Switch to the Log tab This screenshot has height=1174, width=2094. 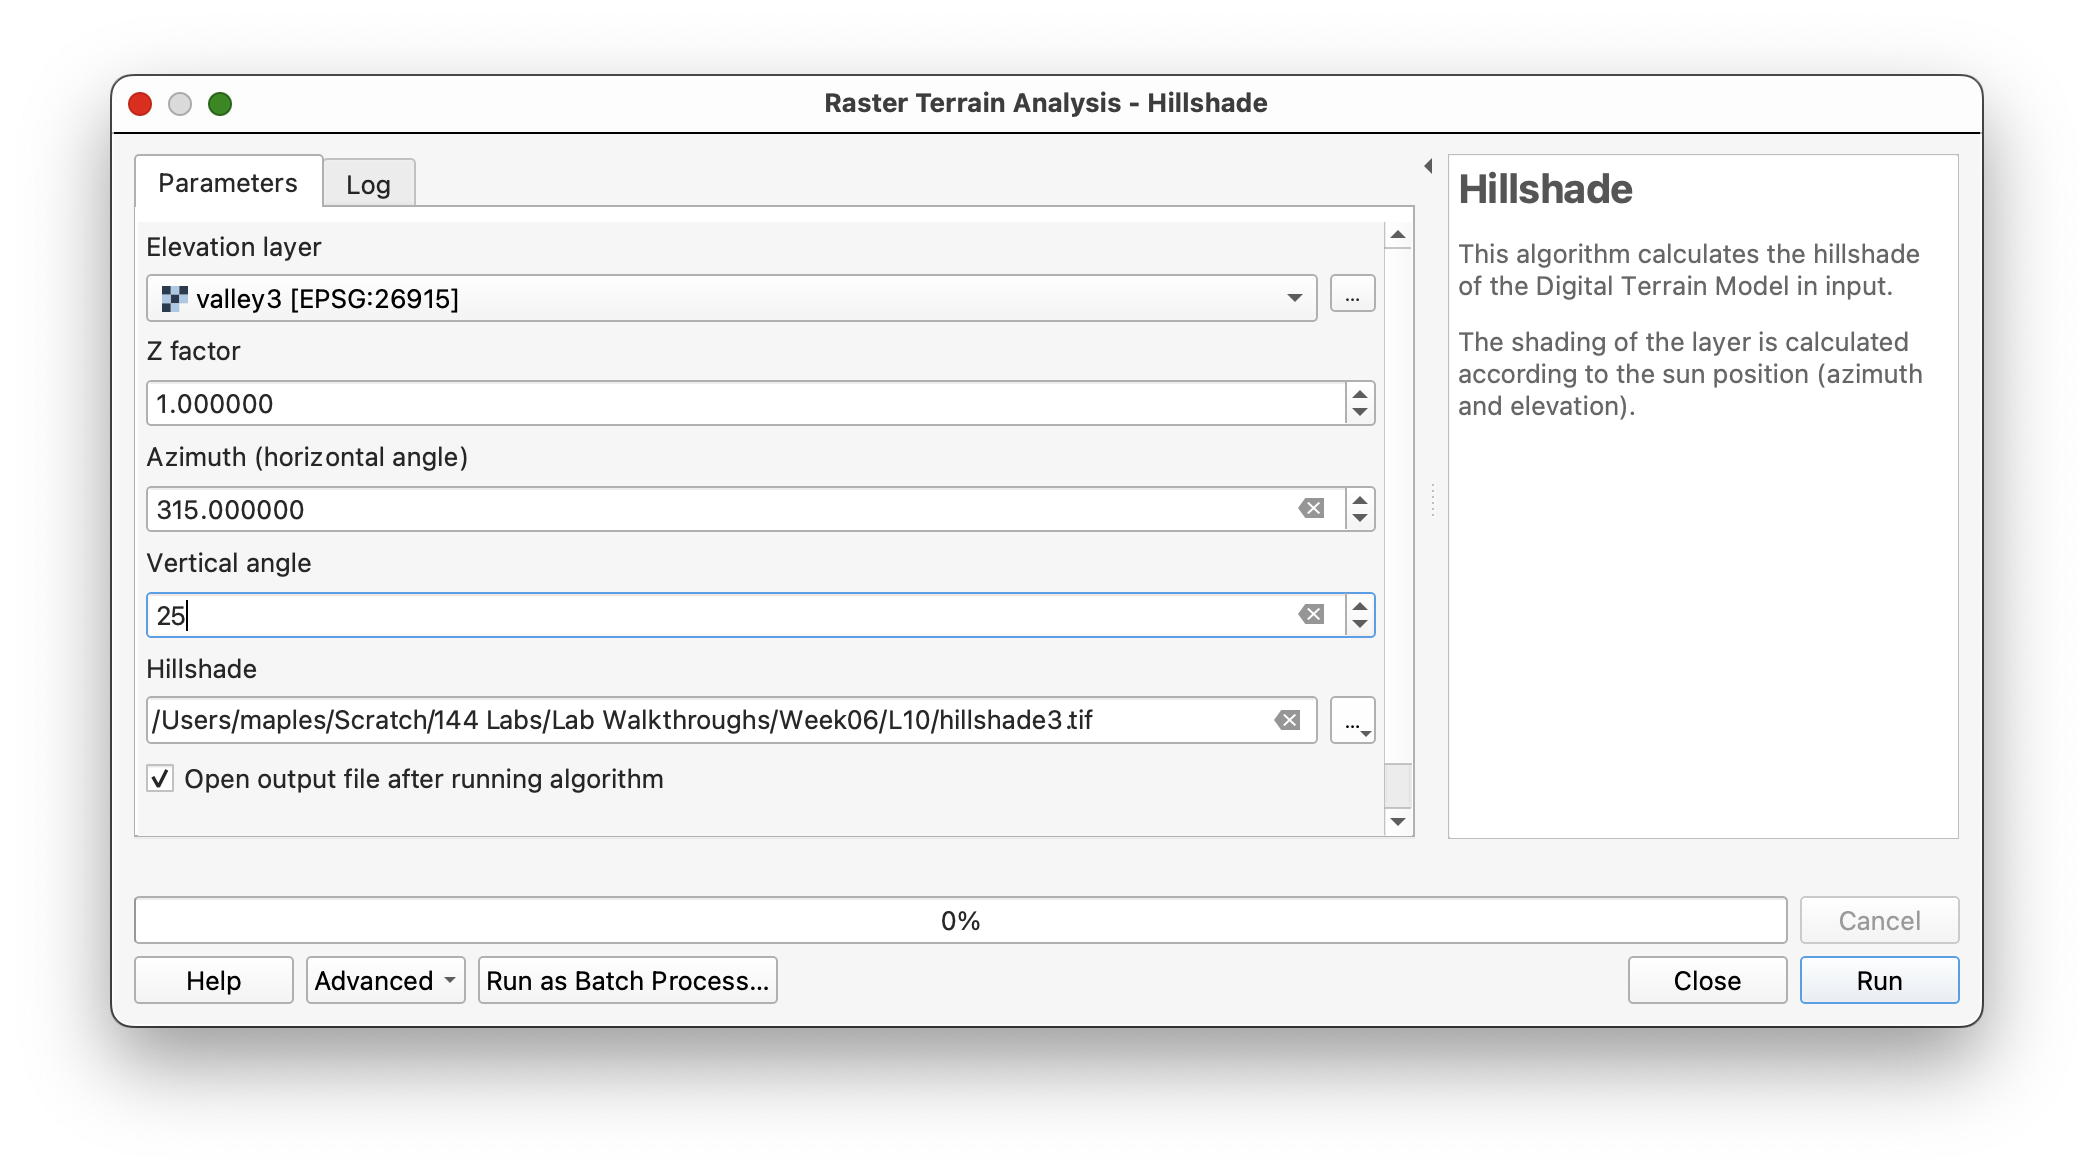[x=368, y=184]
